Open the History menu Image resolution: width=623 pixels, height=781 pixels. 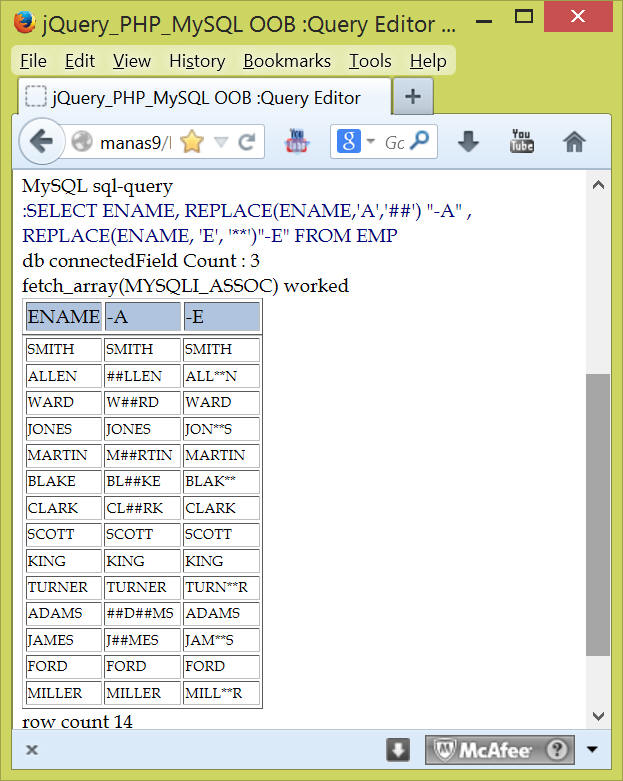pos(197,61)
